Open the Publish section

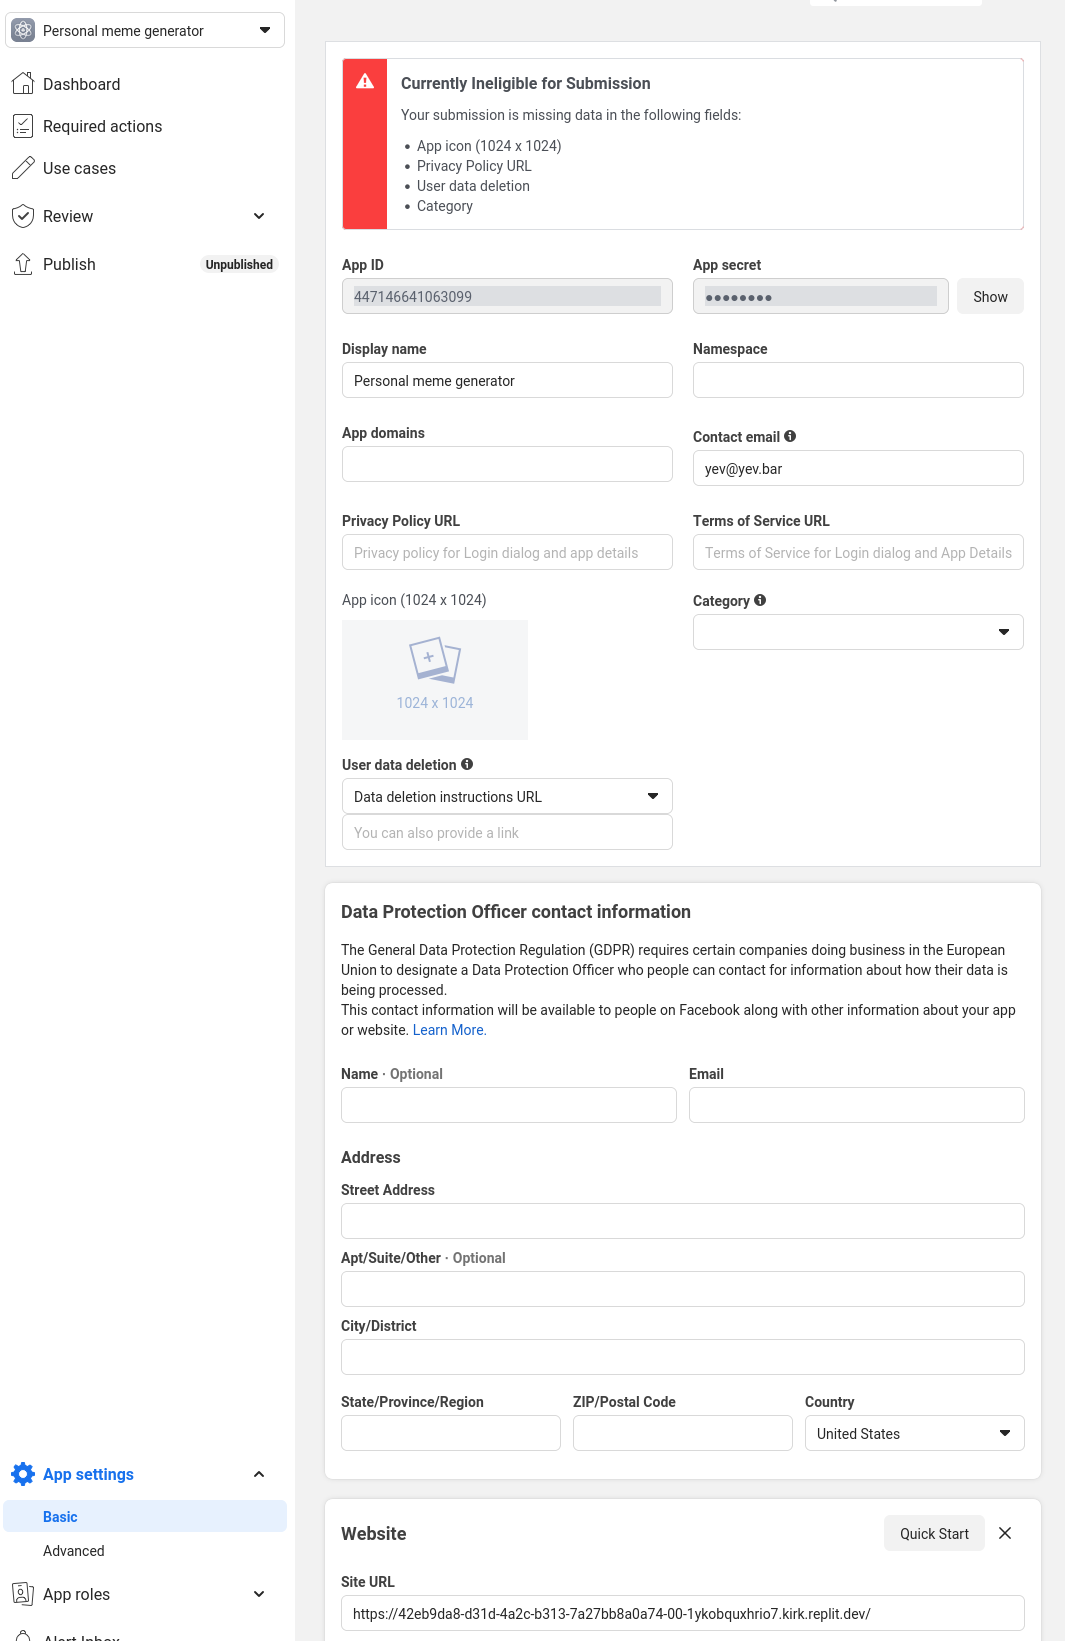coord(69,264)
